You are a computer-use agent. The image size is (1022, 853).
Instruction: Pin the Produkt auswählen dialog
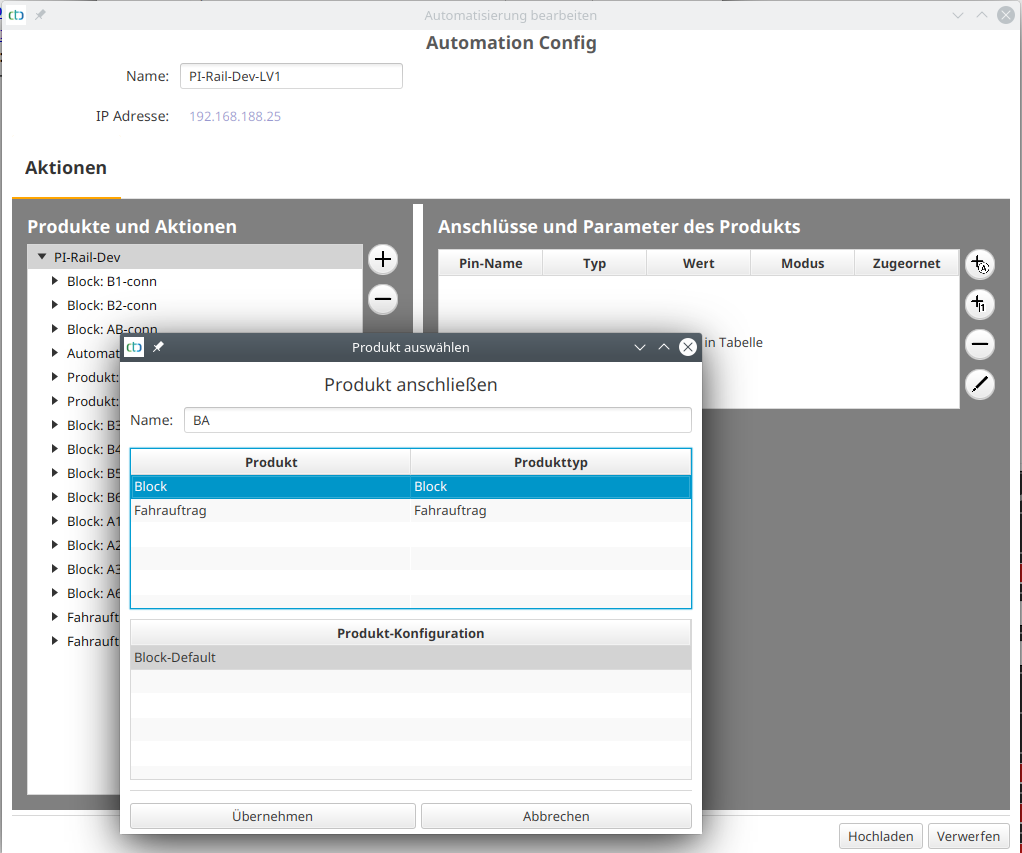point(158,347)
